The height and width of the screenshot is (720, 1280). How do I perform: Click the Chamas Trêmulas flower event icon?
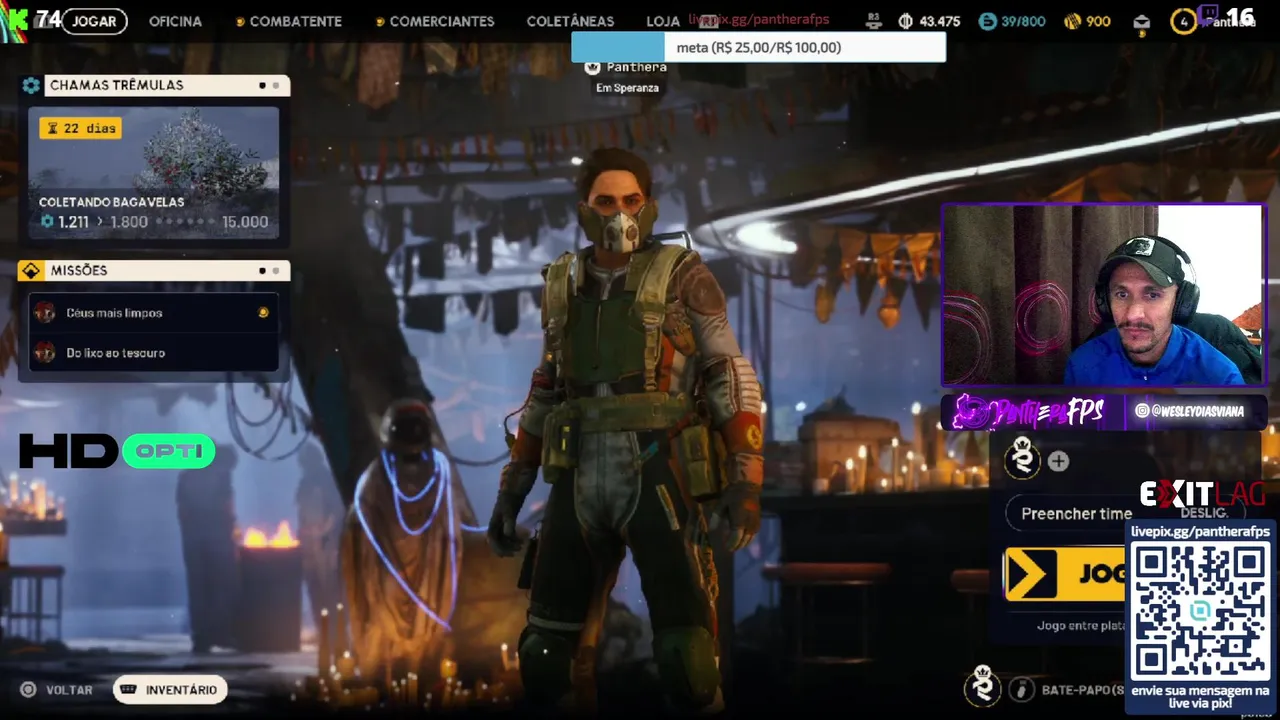(31, 86)
